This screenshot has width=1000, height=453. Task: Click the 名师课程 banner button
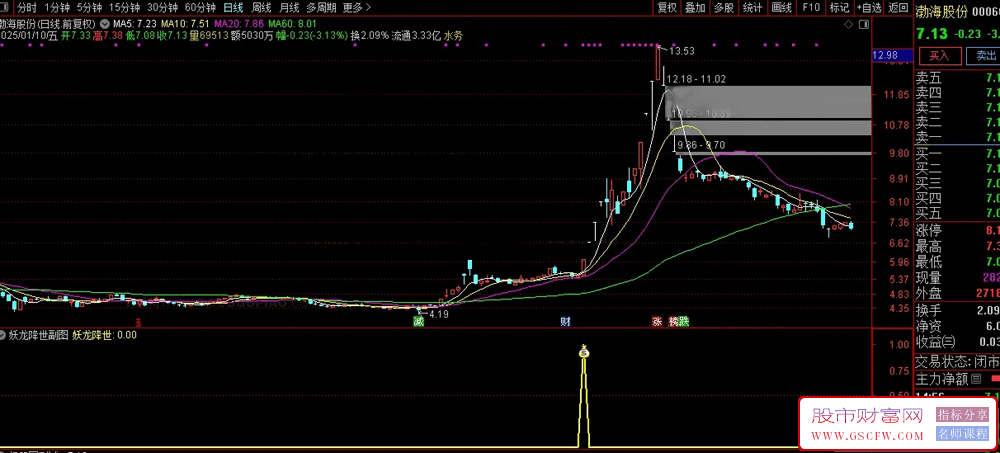(962, 434)
